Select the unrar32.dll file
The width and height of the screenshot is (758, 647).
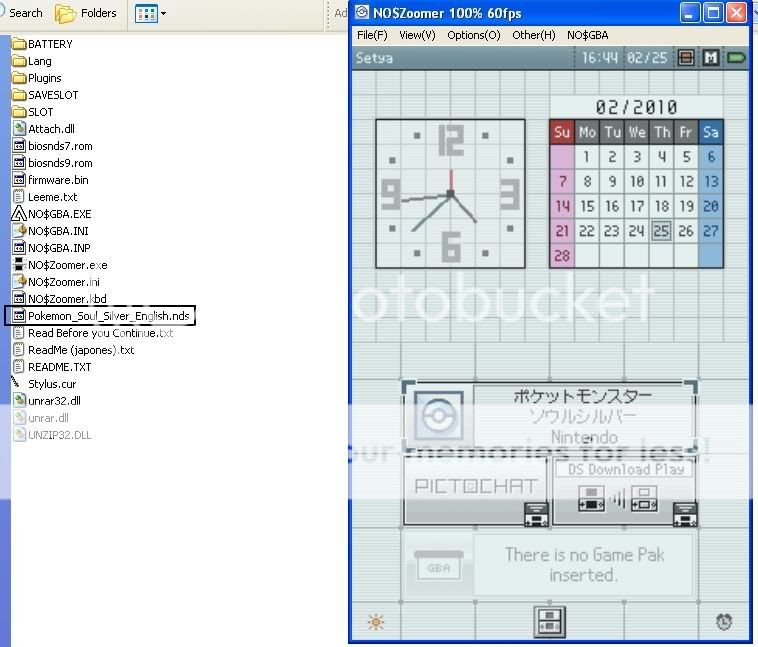(47, 400)
